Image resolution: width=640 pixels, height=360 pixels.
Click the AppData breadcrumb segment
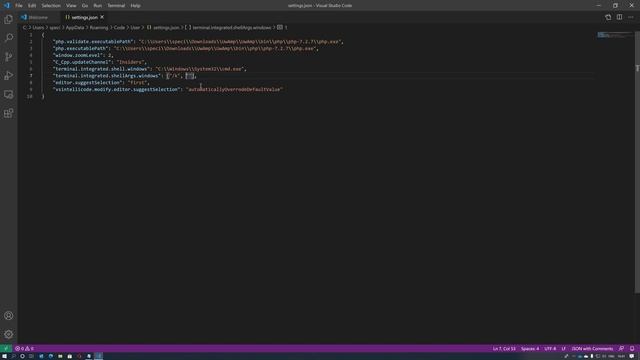tap(75, 28)
